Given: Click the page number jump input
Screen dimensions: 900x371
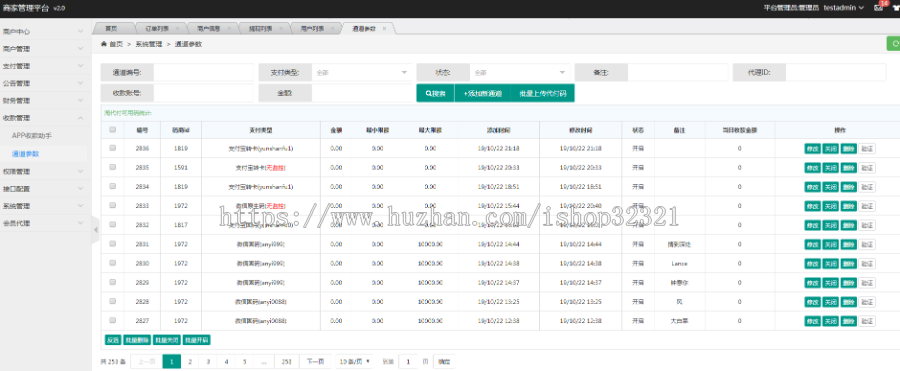Looking at the screenshot, I should tap(408, 362).
